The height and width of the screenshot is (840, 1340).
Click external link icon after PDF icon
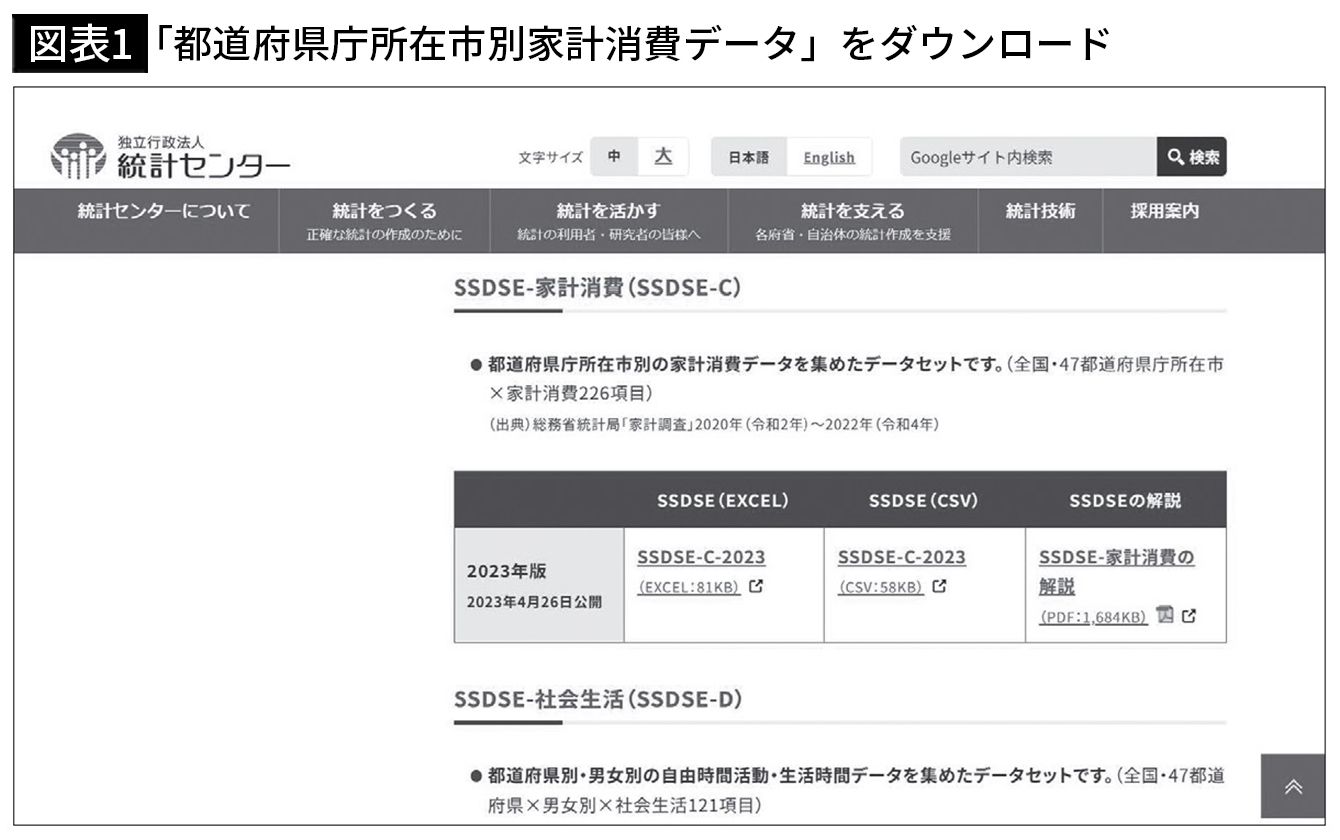coord(1188,616)
